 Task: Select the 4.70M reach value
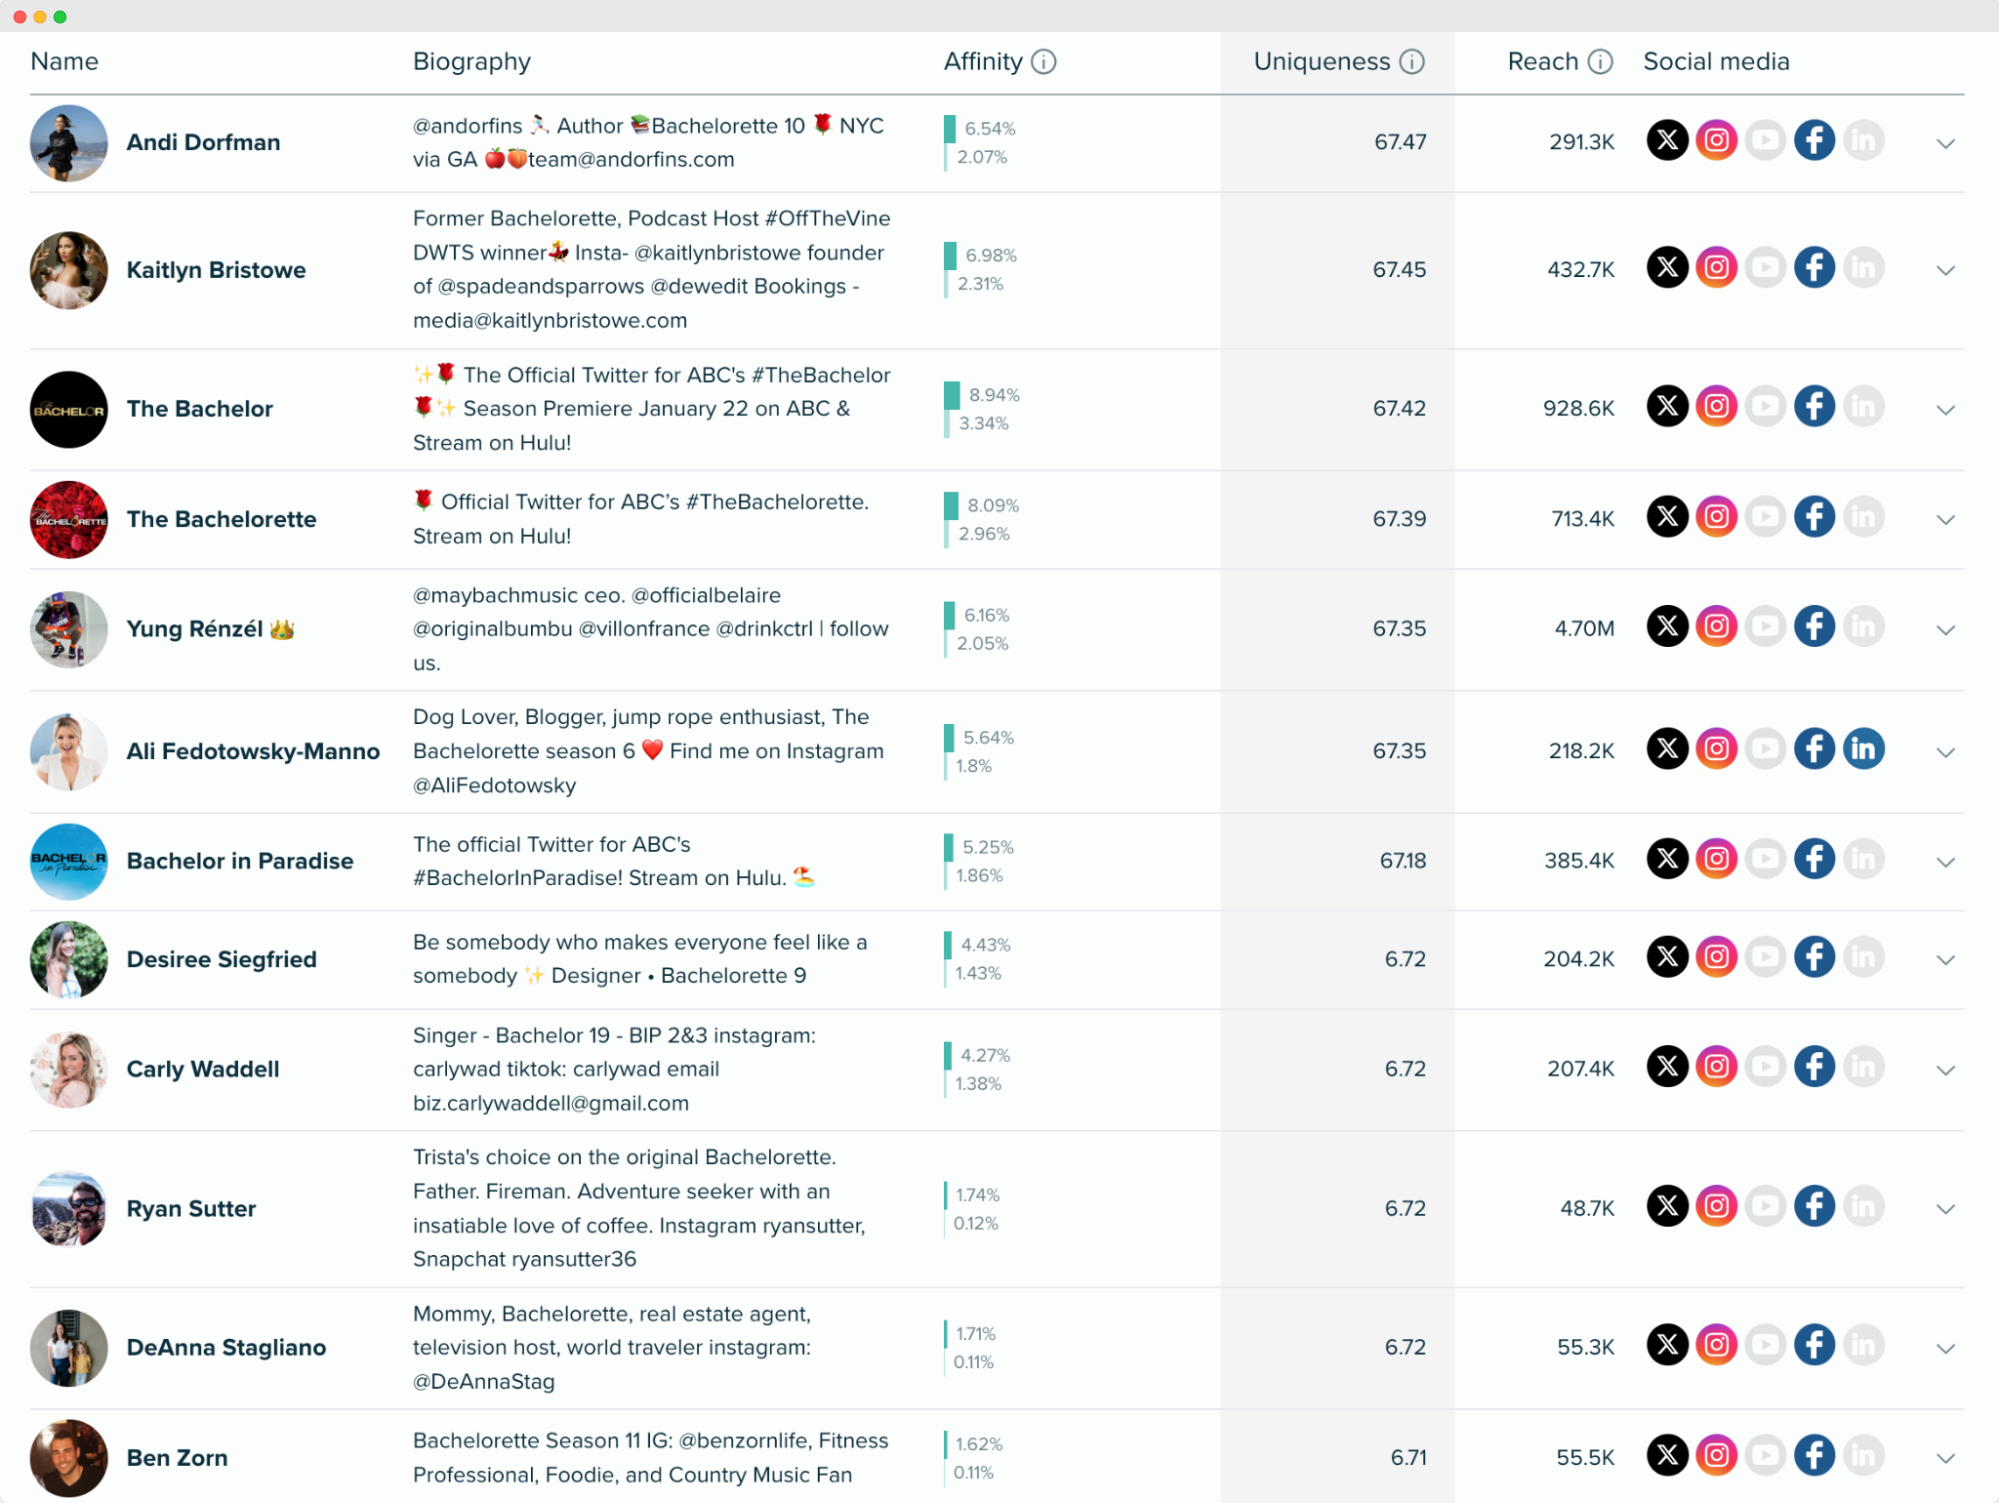point(1584,629)
